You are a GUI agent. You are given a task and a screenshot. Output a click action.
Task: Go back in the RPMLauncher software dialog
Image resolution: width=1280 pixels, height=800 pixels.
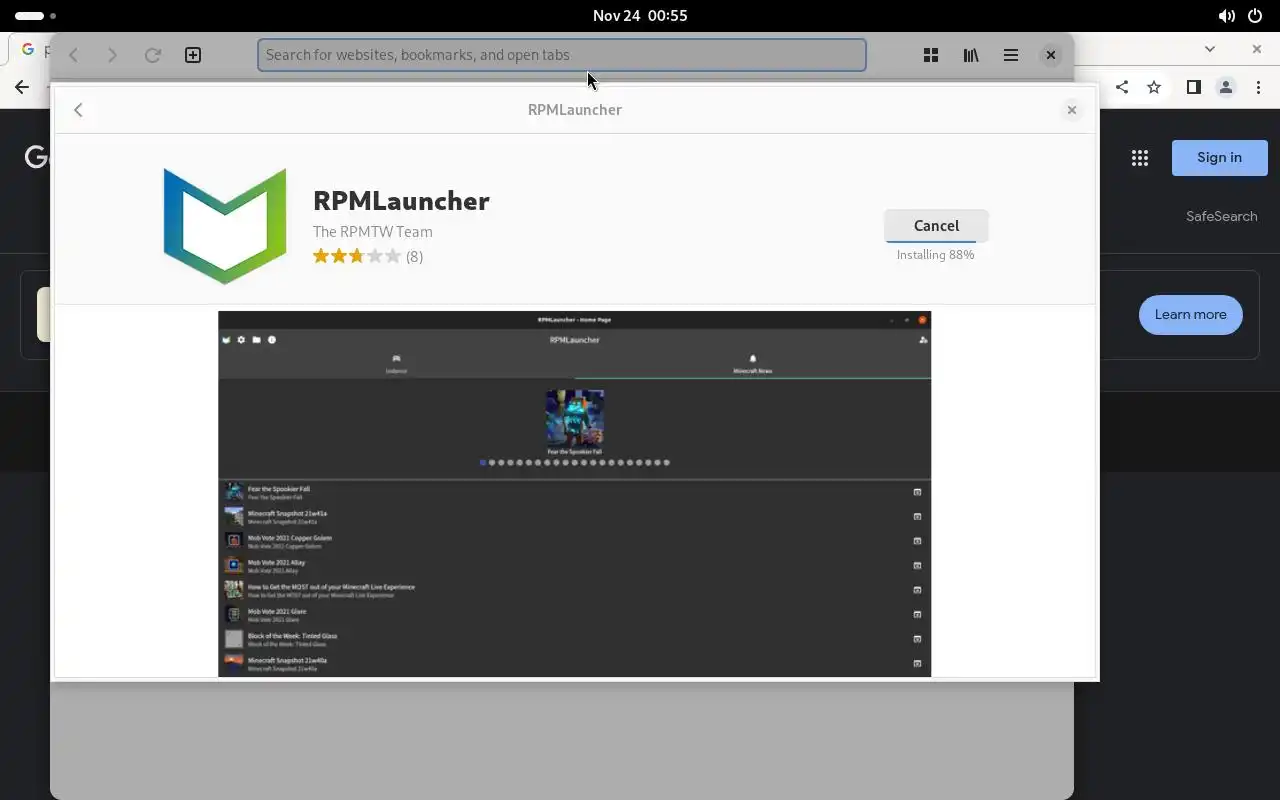(78, 110)
